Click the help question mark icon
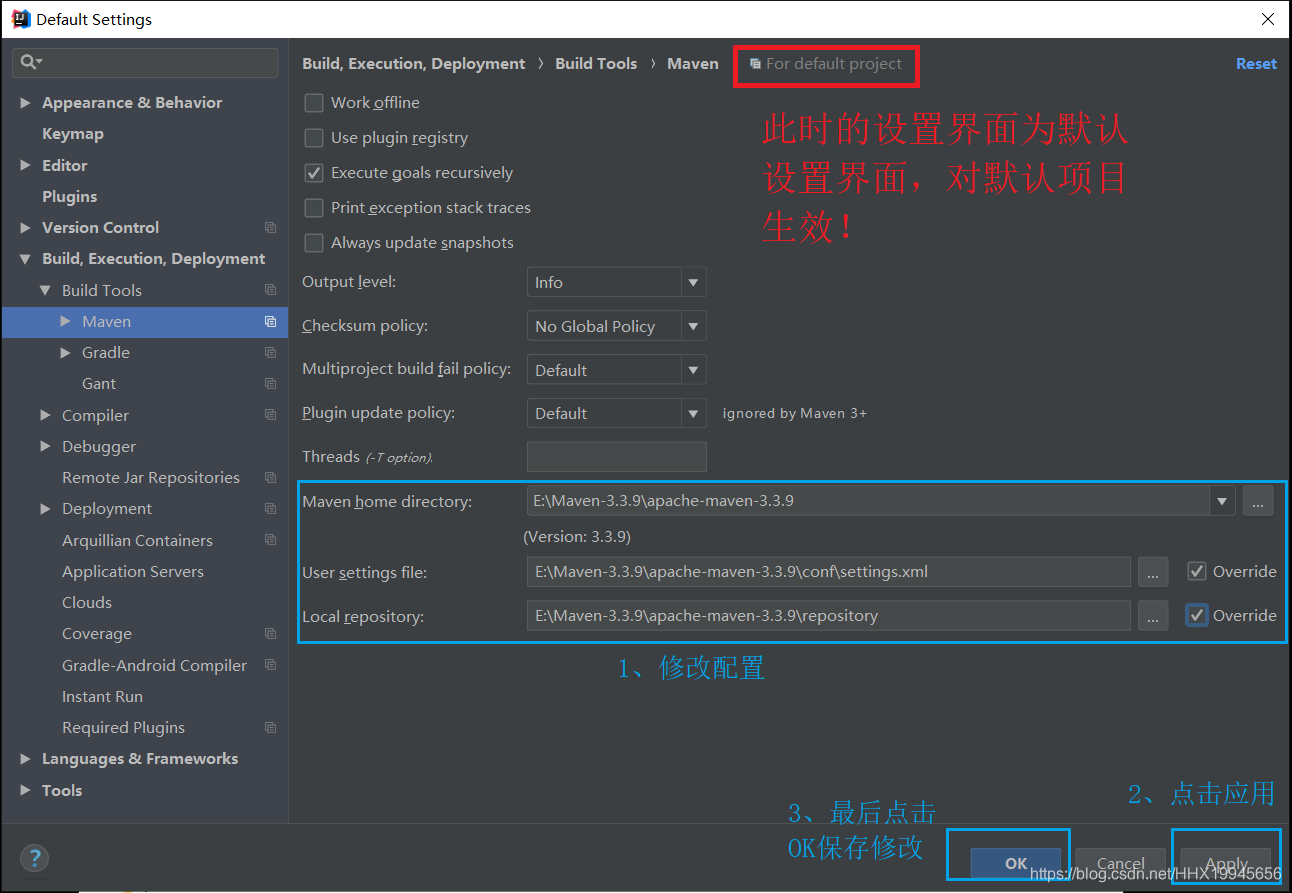This screenshot has width=1292, height=893. pos(34,858)
